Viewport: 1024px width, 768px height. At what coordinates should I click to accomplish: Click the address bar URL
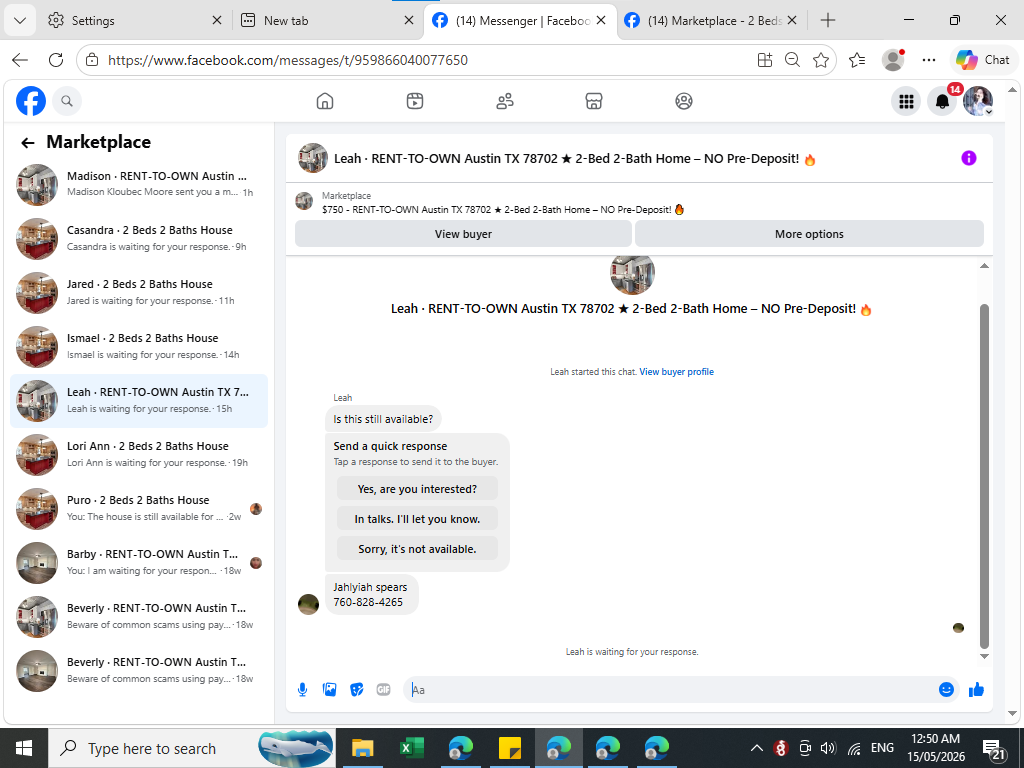point(287,60)
